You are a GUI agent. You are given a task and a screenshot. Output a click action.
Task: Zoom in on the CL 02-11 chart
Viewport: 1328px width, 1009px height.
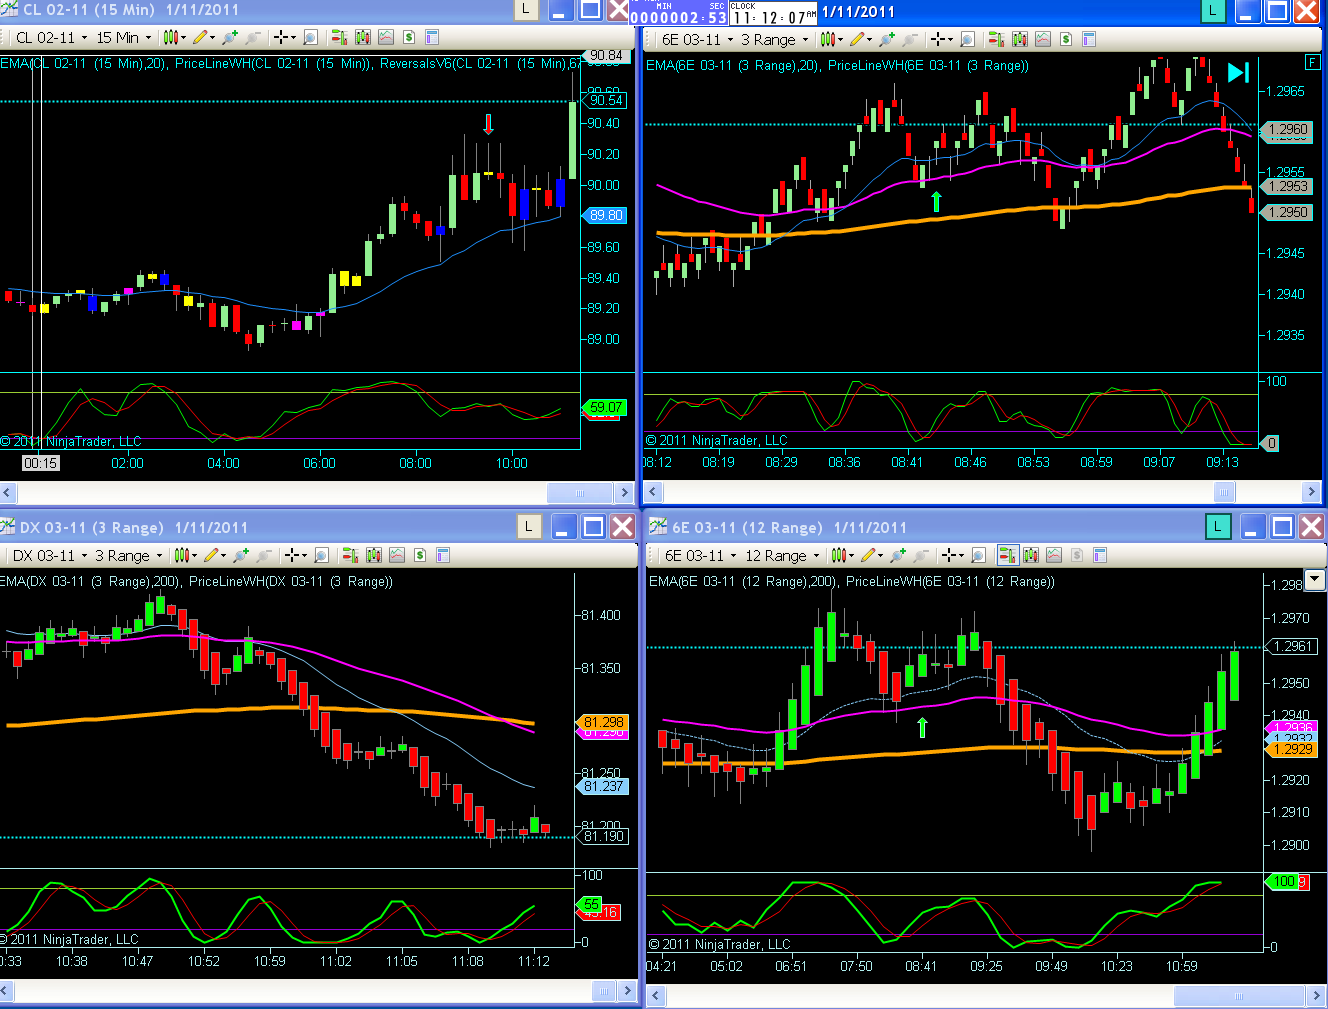pyautogui.click(x=230, y=38)
